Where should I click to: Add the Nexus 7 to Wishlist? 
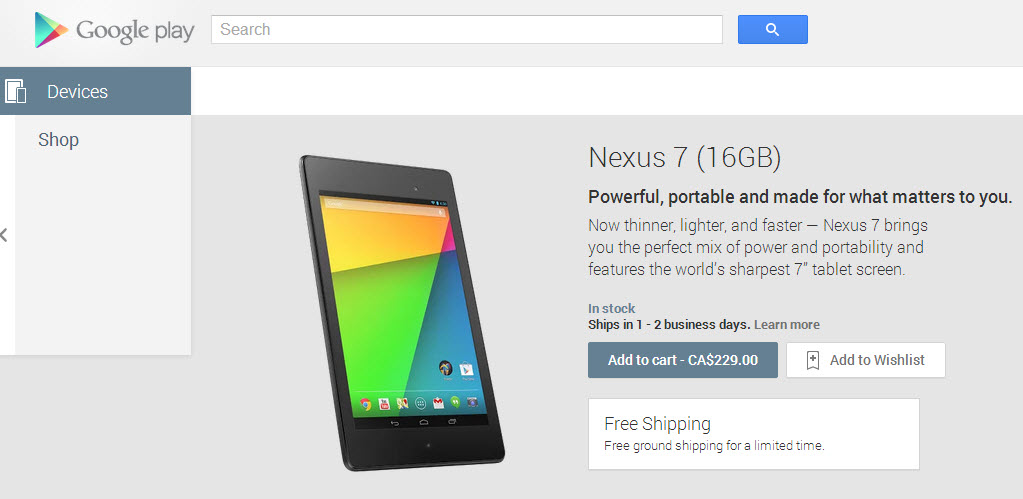(x=866, y=360)
